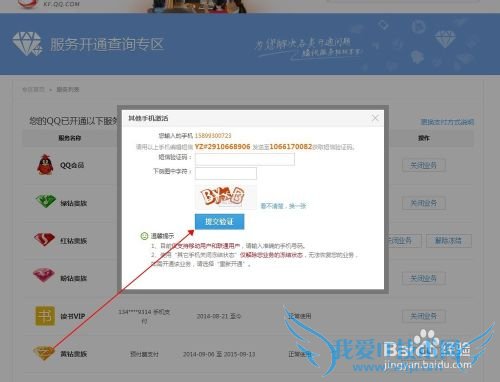Focus the 下侧图中字符 captcha text box
This screenshot has height=382, width=500.
226,173
